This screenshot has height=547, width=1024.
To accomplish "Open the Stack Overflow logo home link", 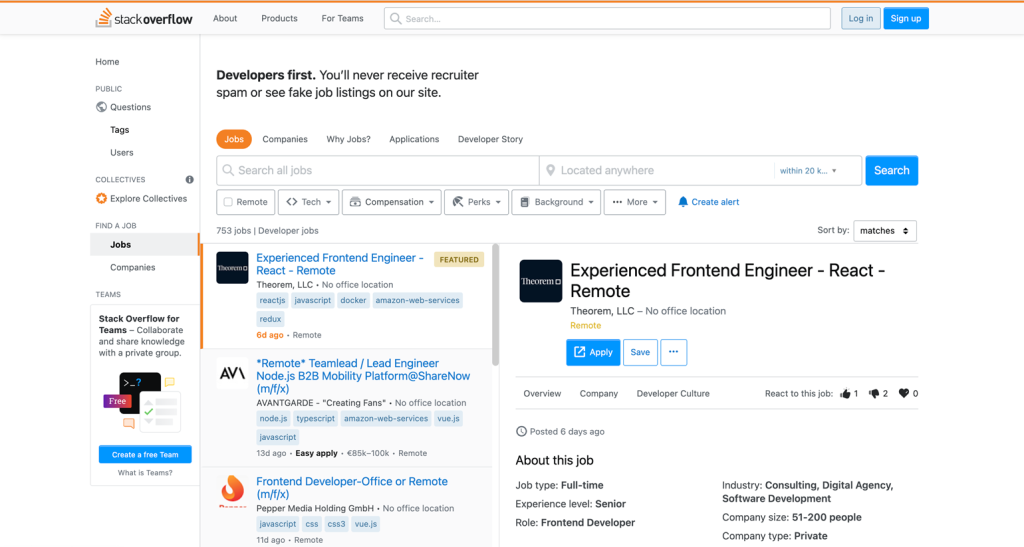I will tap(144, 18).
